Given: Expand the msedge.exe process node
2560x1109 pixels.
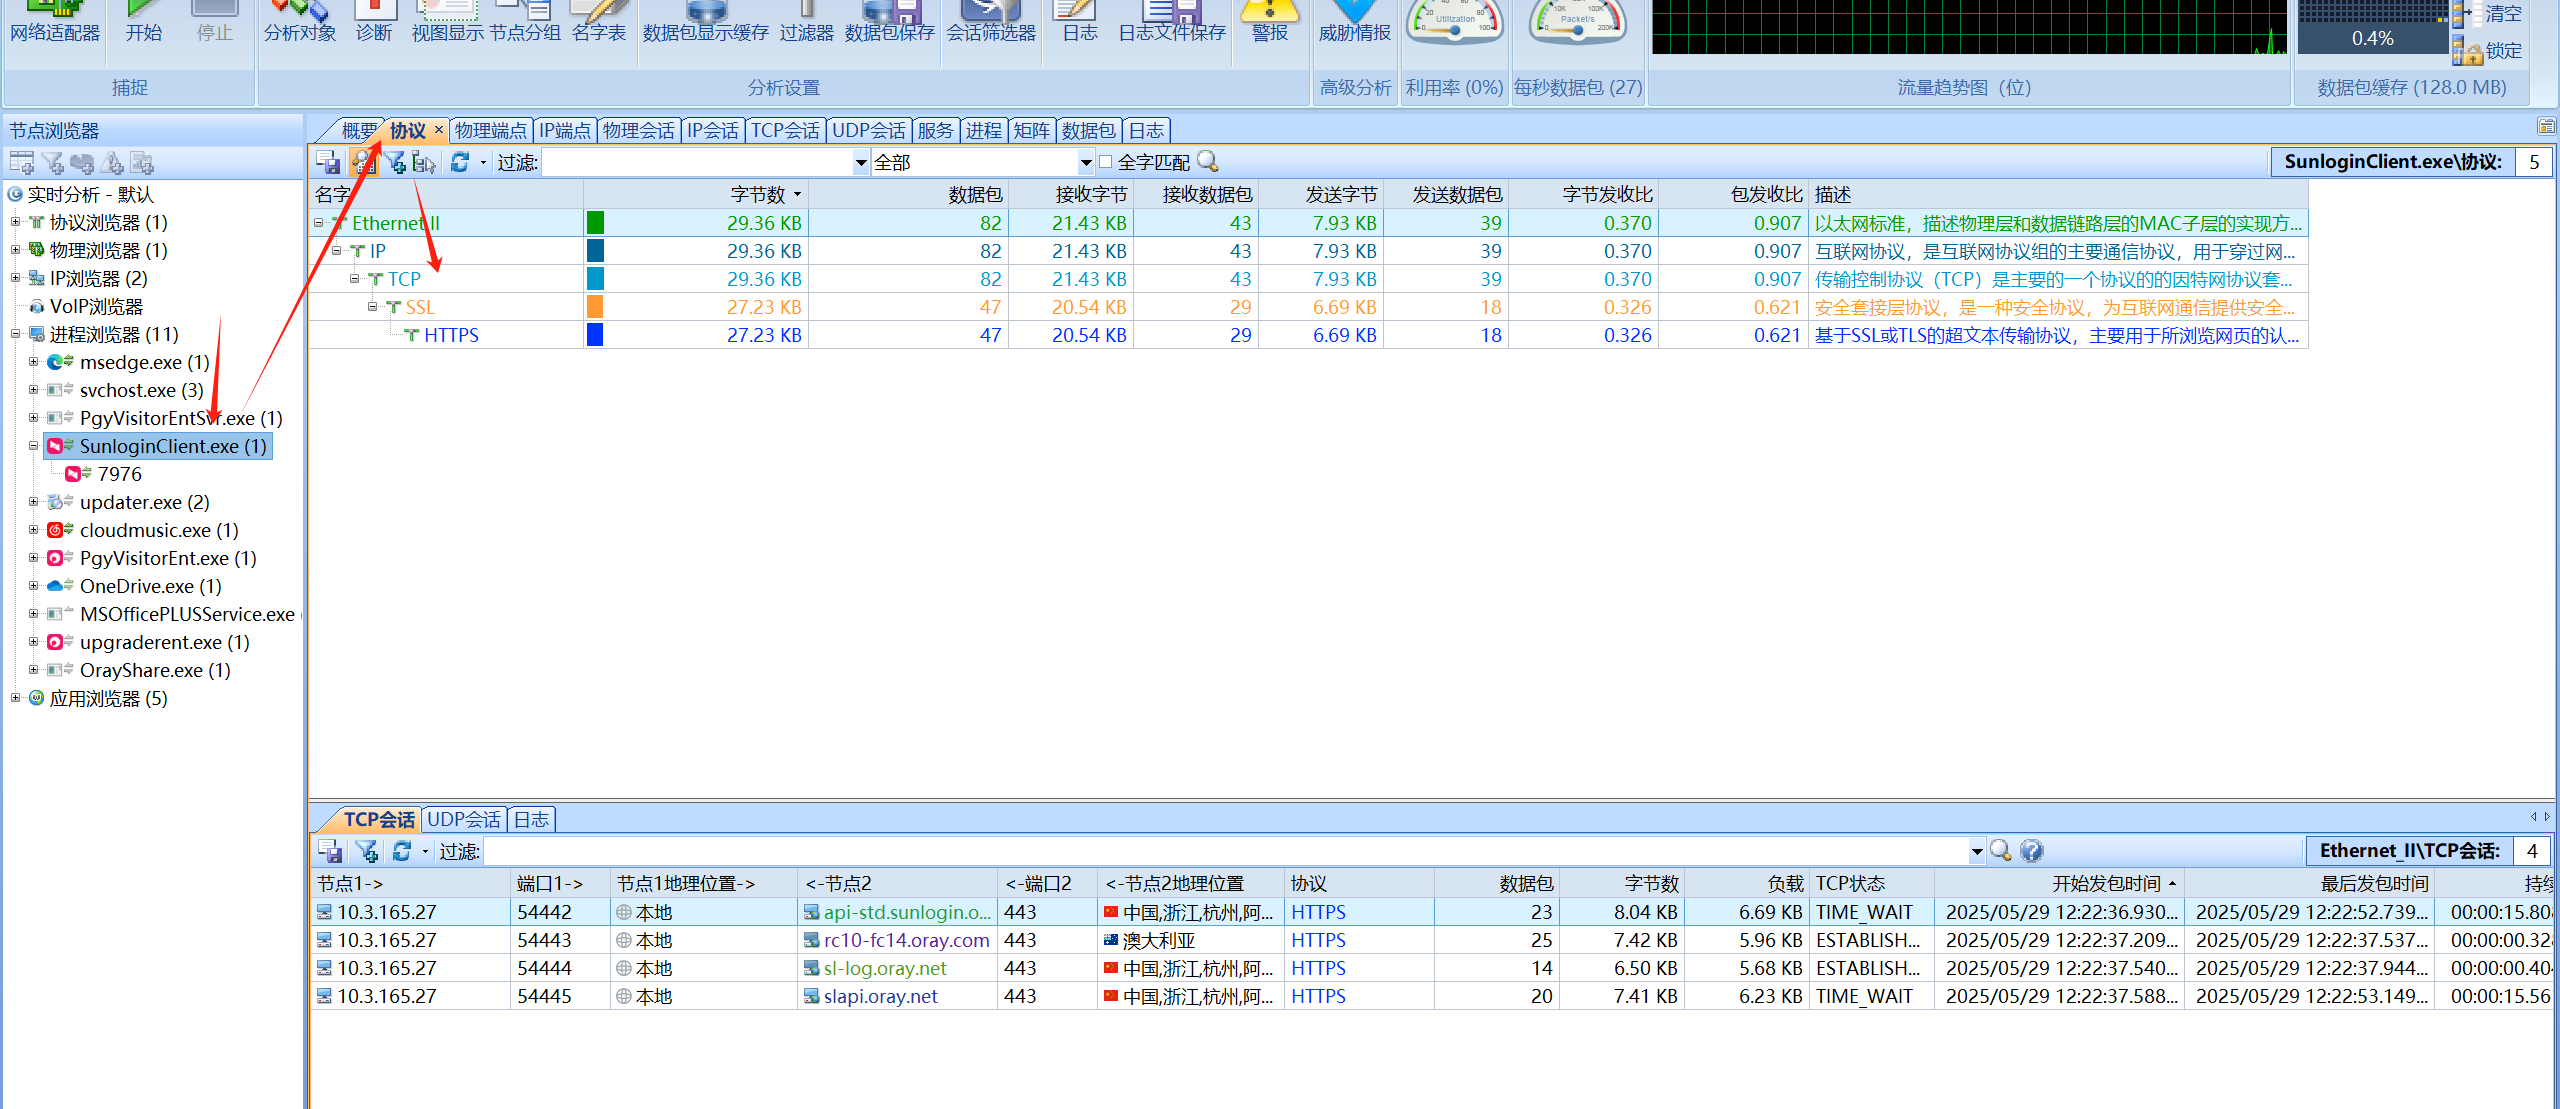Looking at the screenshot, I should point(33,362).
